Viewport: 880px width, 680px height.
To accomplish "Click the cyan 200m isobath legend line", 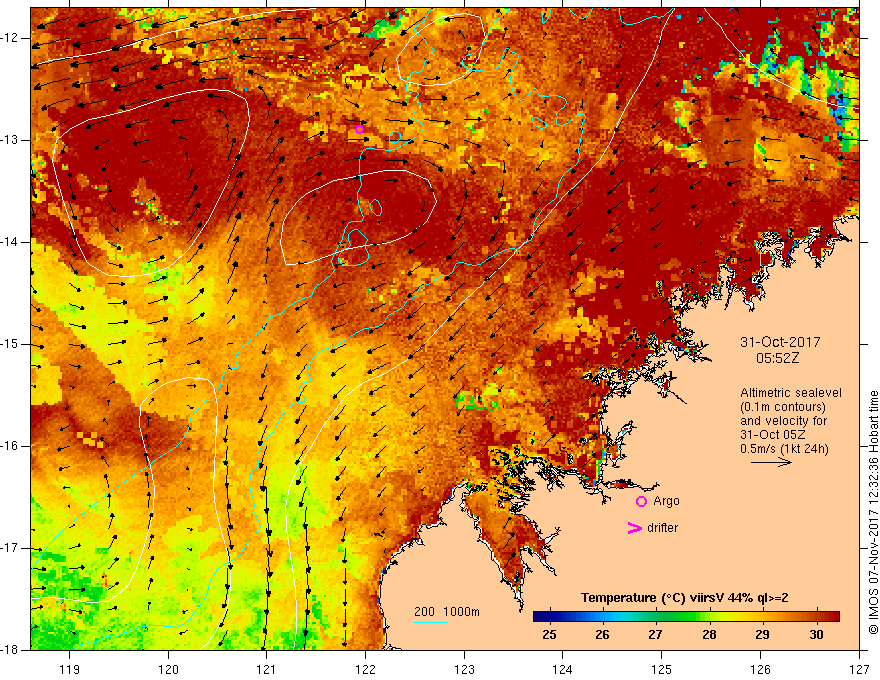I will (x=430, y=622).
